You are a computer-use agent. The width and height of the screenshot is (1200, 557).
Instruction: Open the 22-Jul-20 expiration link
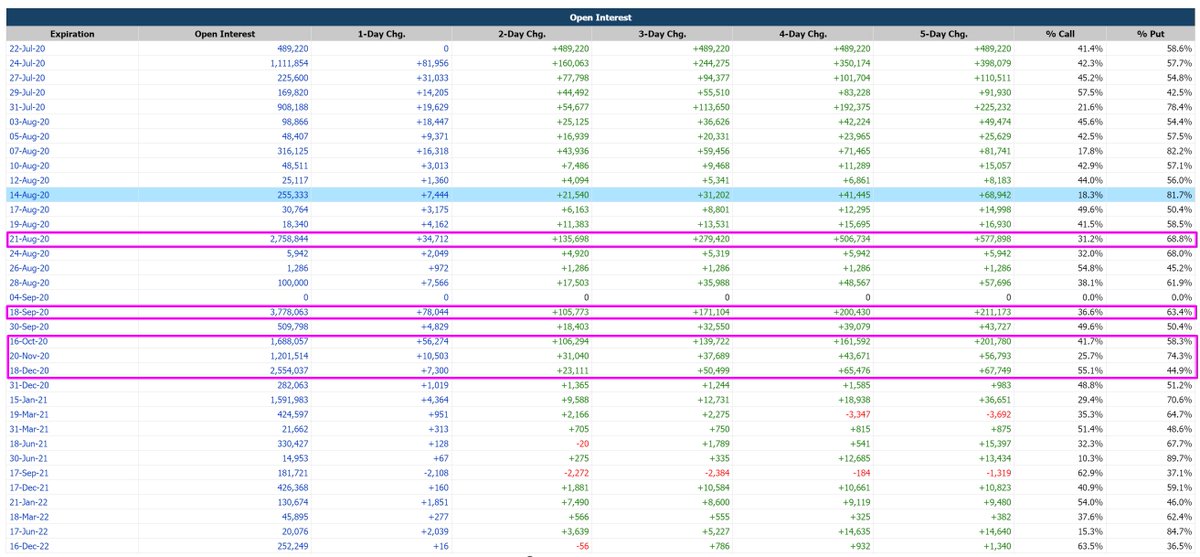(x=28, y=48)
